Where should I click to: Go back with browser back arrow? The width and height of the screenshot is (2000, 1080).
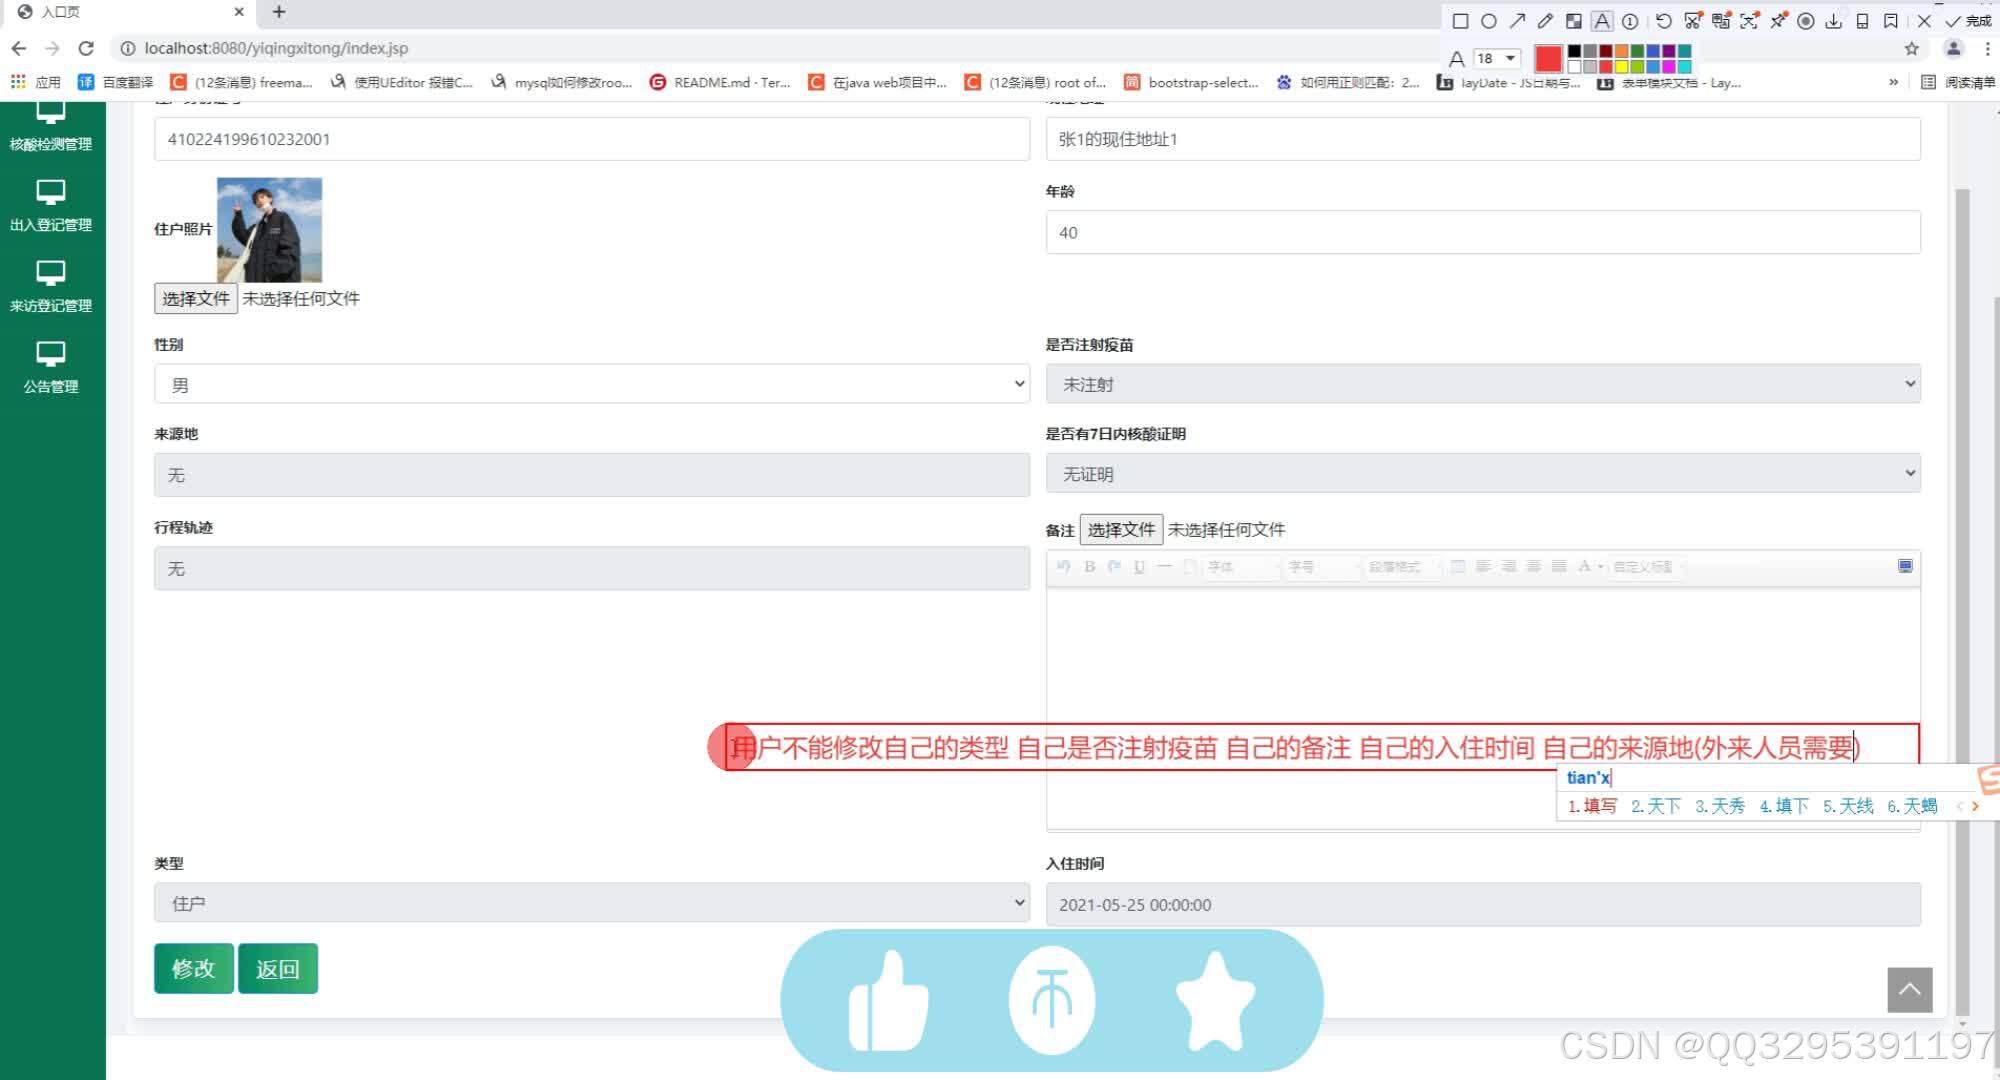pos(19,48)
